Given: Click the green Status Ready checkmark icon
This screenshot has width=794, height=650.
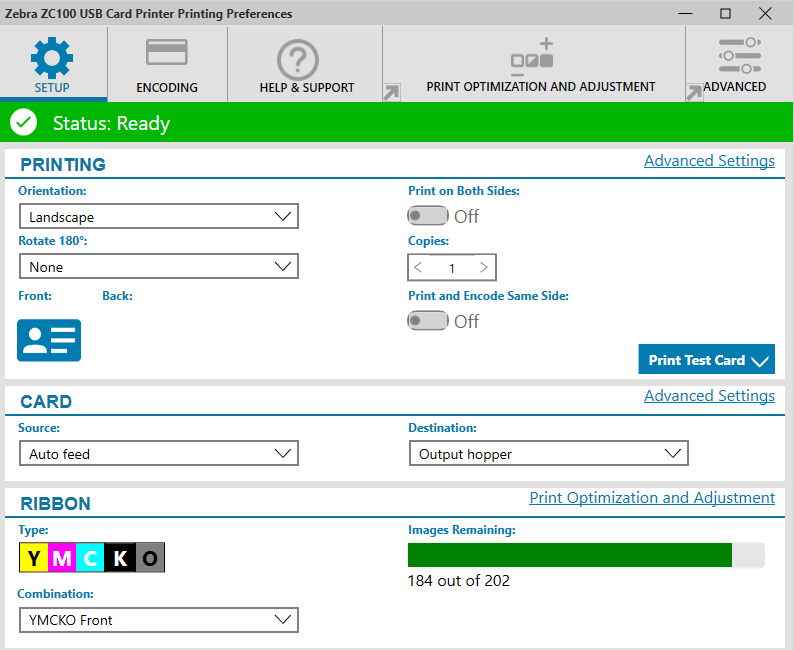Looking at the screenshot, I should [23, 123].
